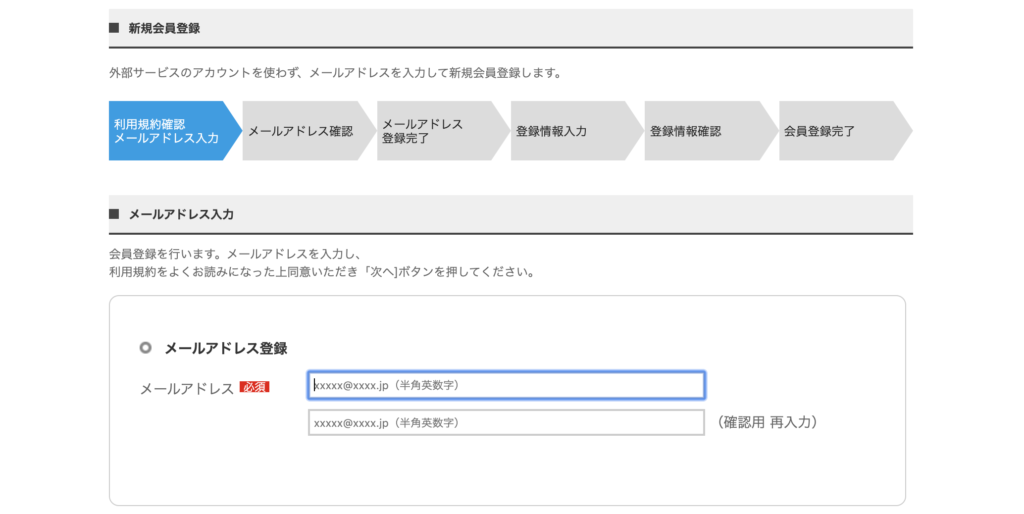Click the メールアドレス入力 section heading

click(181, 214)
